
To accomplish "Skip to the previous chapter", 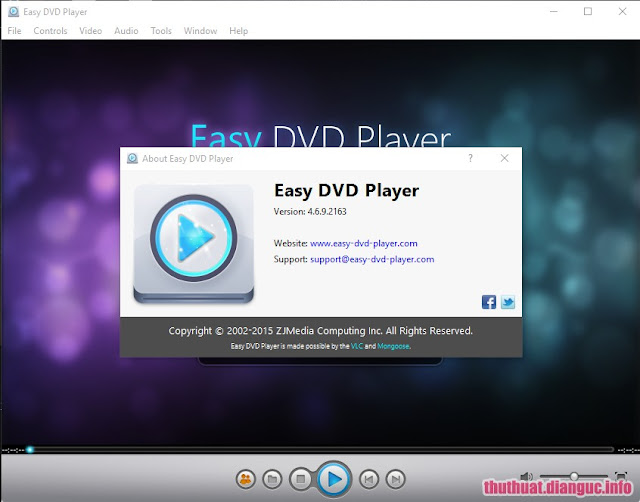I will tap(369, 479).
